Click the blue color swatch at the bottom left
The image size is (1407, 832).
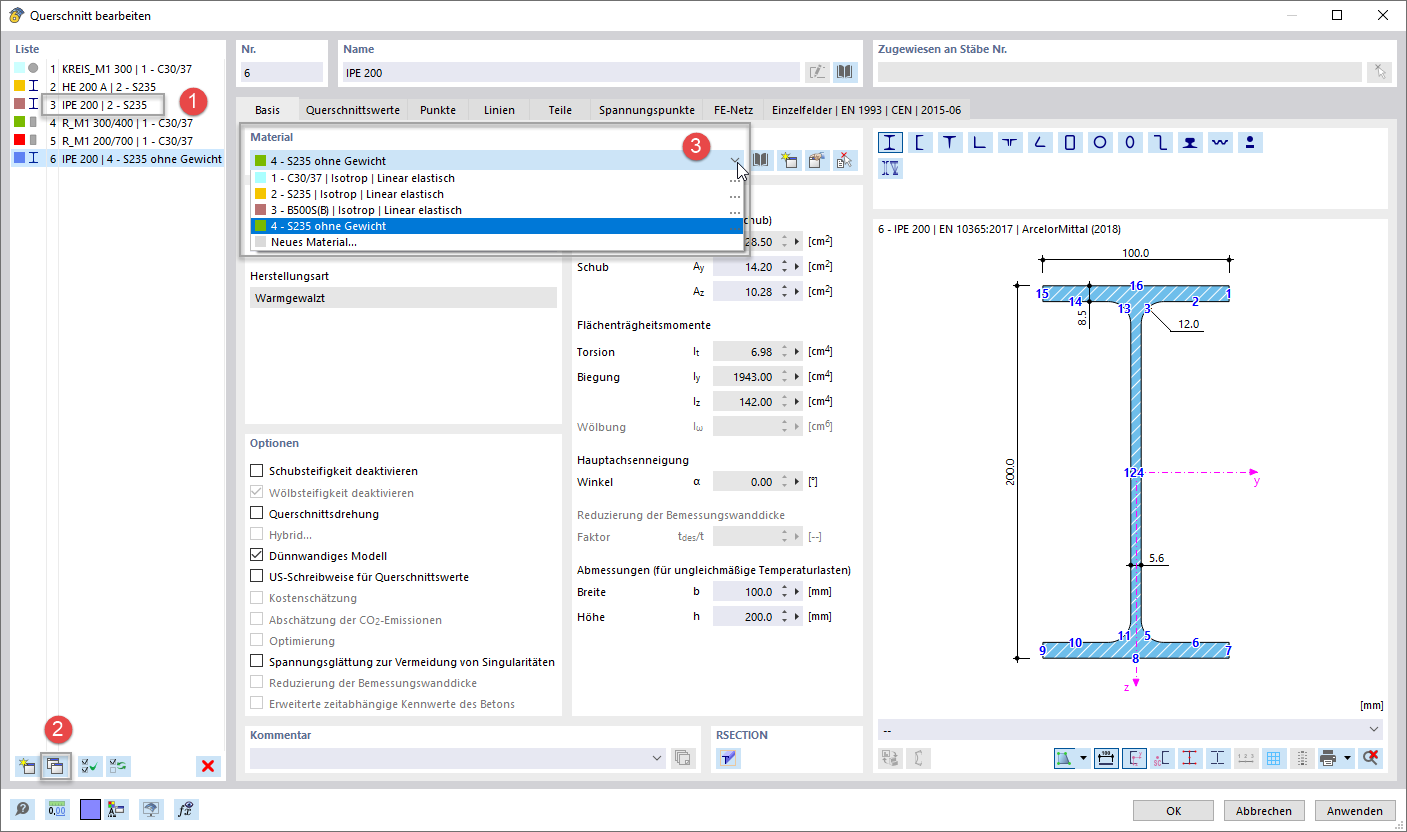tap(91, 809)
